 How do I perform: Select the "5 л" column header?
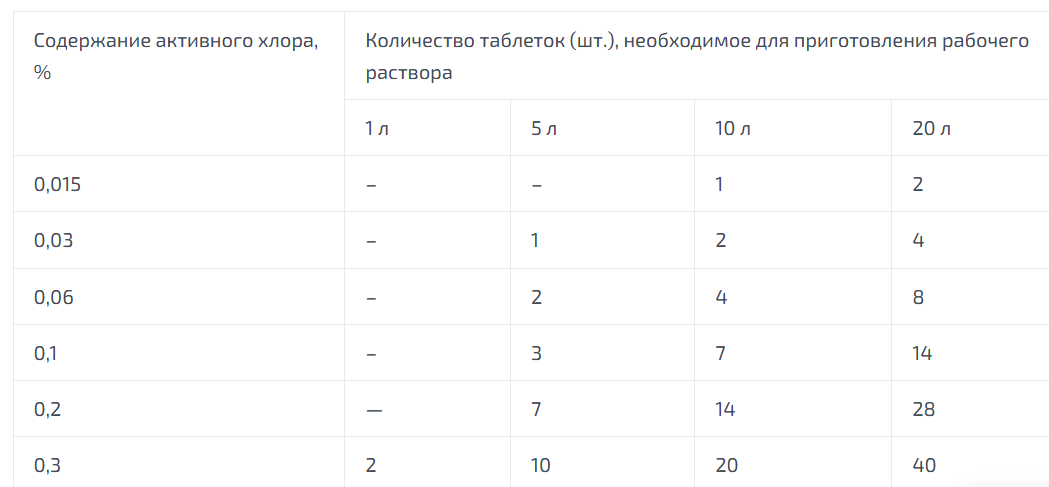(x=545, y=128)
